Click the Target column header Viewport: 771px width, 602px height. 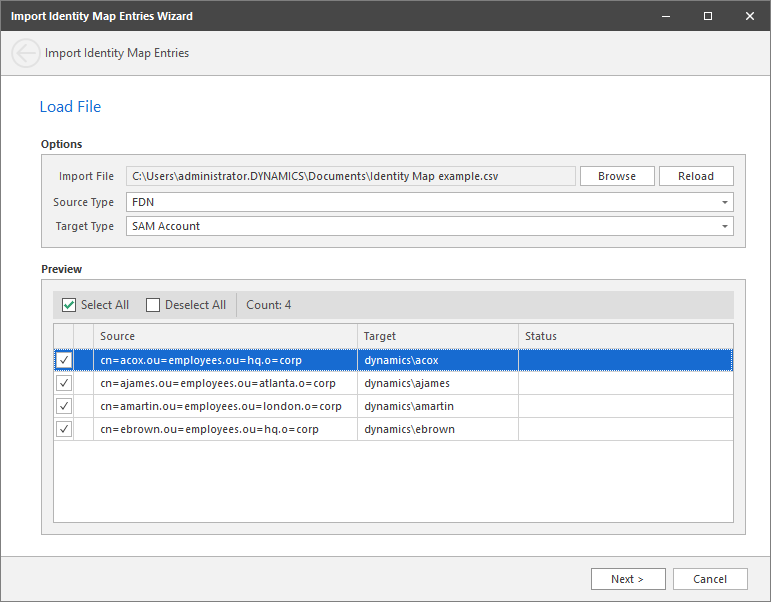[437, 336]
